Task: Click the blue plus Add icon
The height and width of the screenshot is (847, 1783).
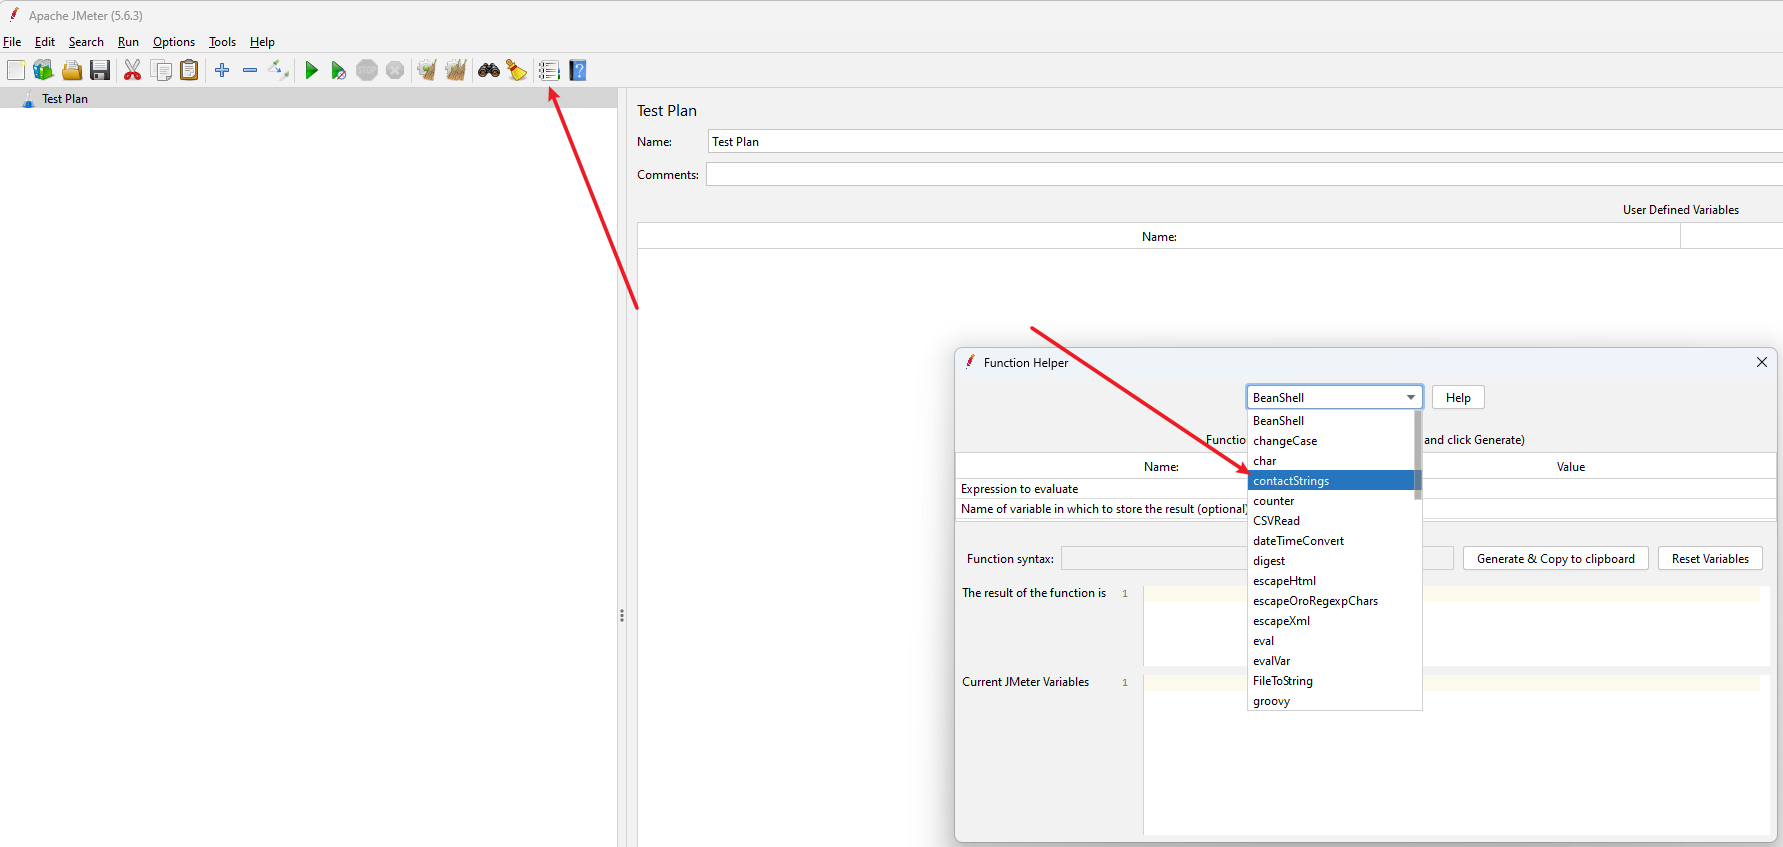Action: click(x=222, y=70)
